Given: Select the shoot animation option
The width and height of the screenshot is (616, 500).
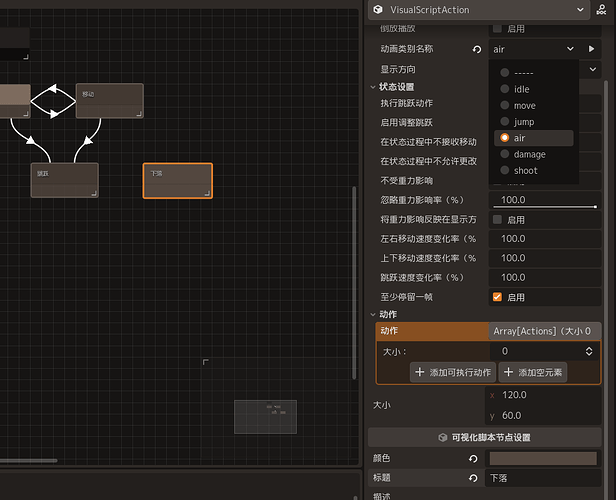Looking at the screenshot, I should 534,170.
